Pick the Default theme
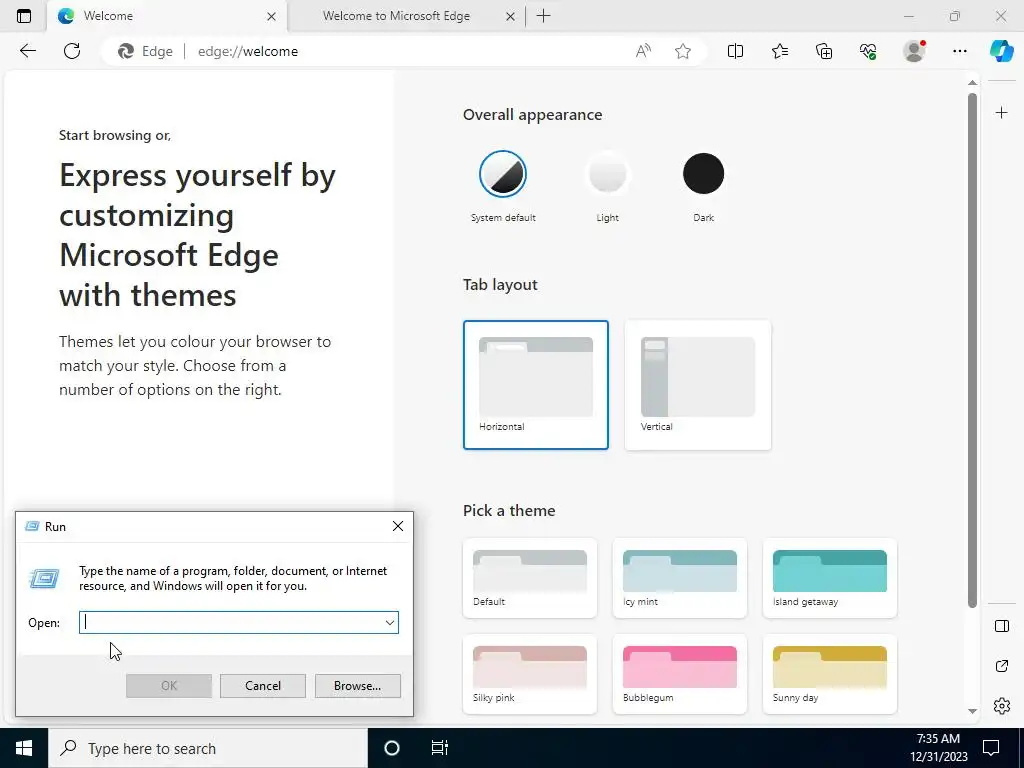 click(530, 578)
